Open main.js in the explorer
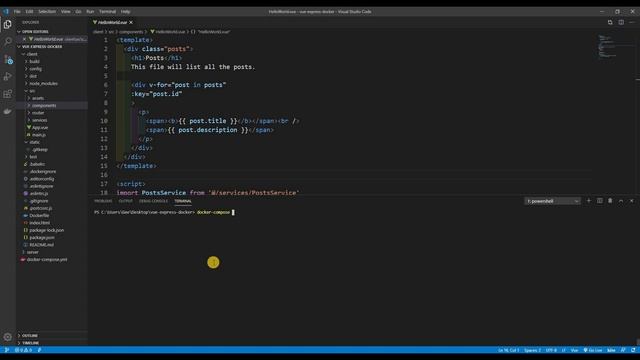Viewport: 640px width, 360px height. click(x=39, y=135)
